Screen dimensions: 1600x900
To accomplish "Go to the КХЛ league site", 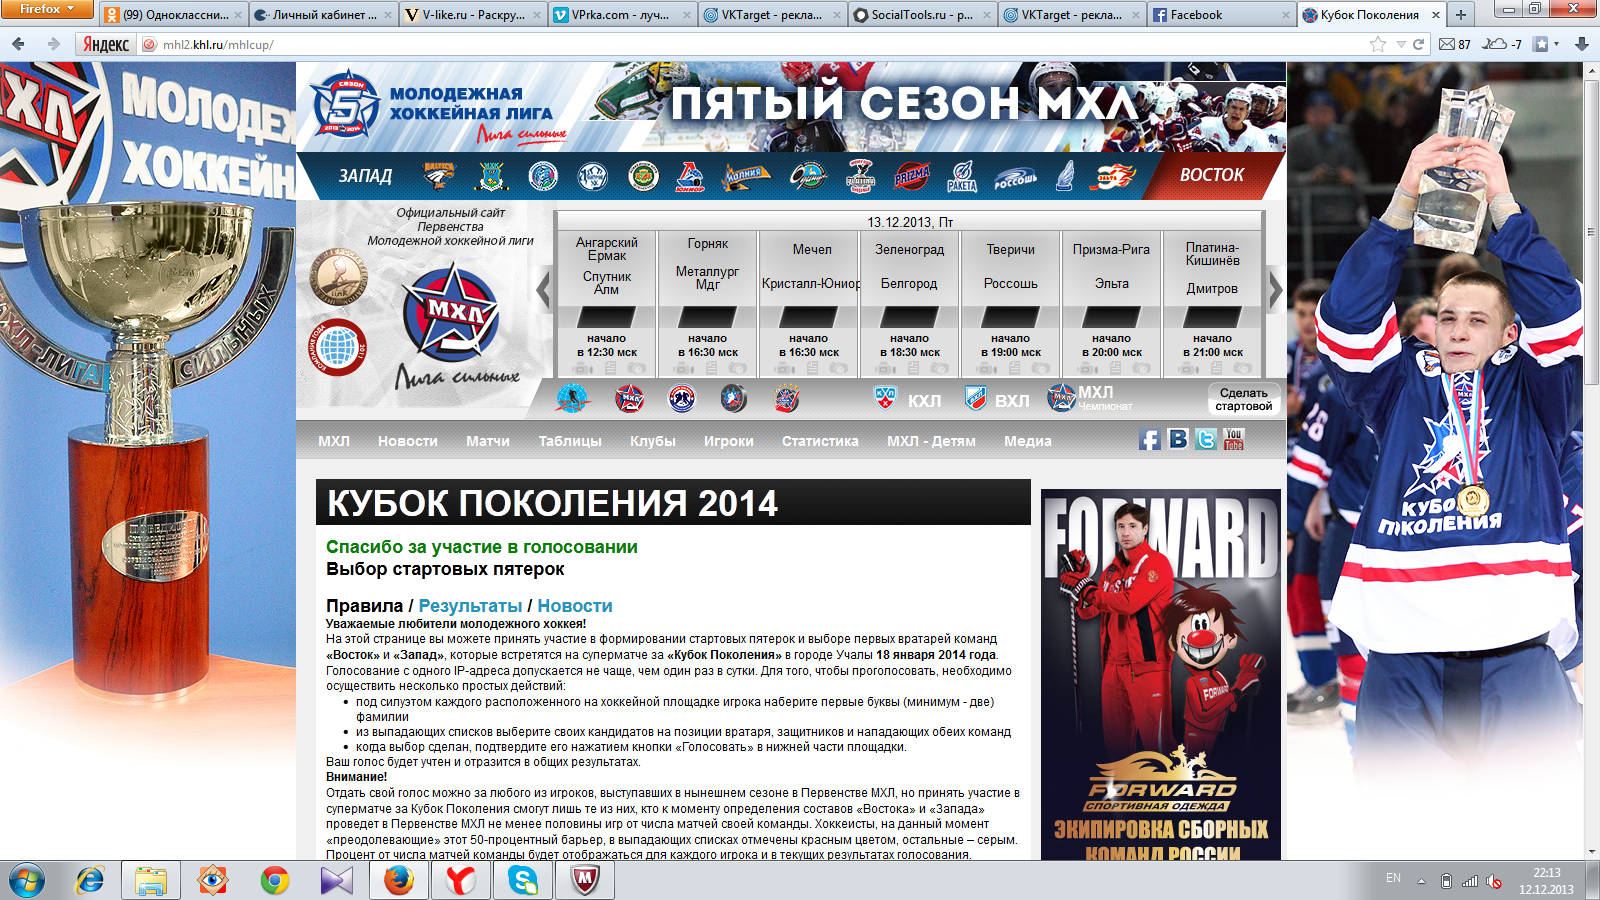I will click(x=907, y=399).
